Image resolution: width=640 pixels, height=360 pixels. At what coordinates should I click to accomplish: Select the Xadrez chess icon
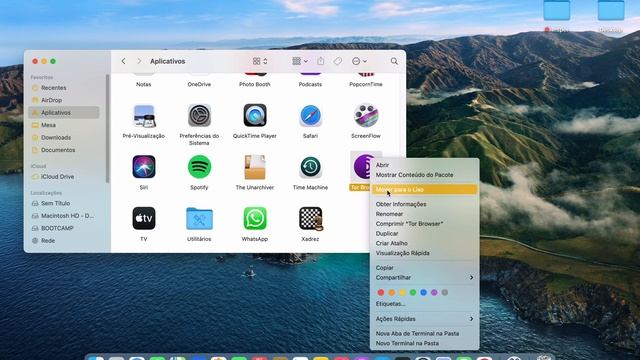pyautogui.click(x=310, y=218)
